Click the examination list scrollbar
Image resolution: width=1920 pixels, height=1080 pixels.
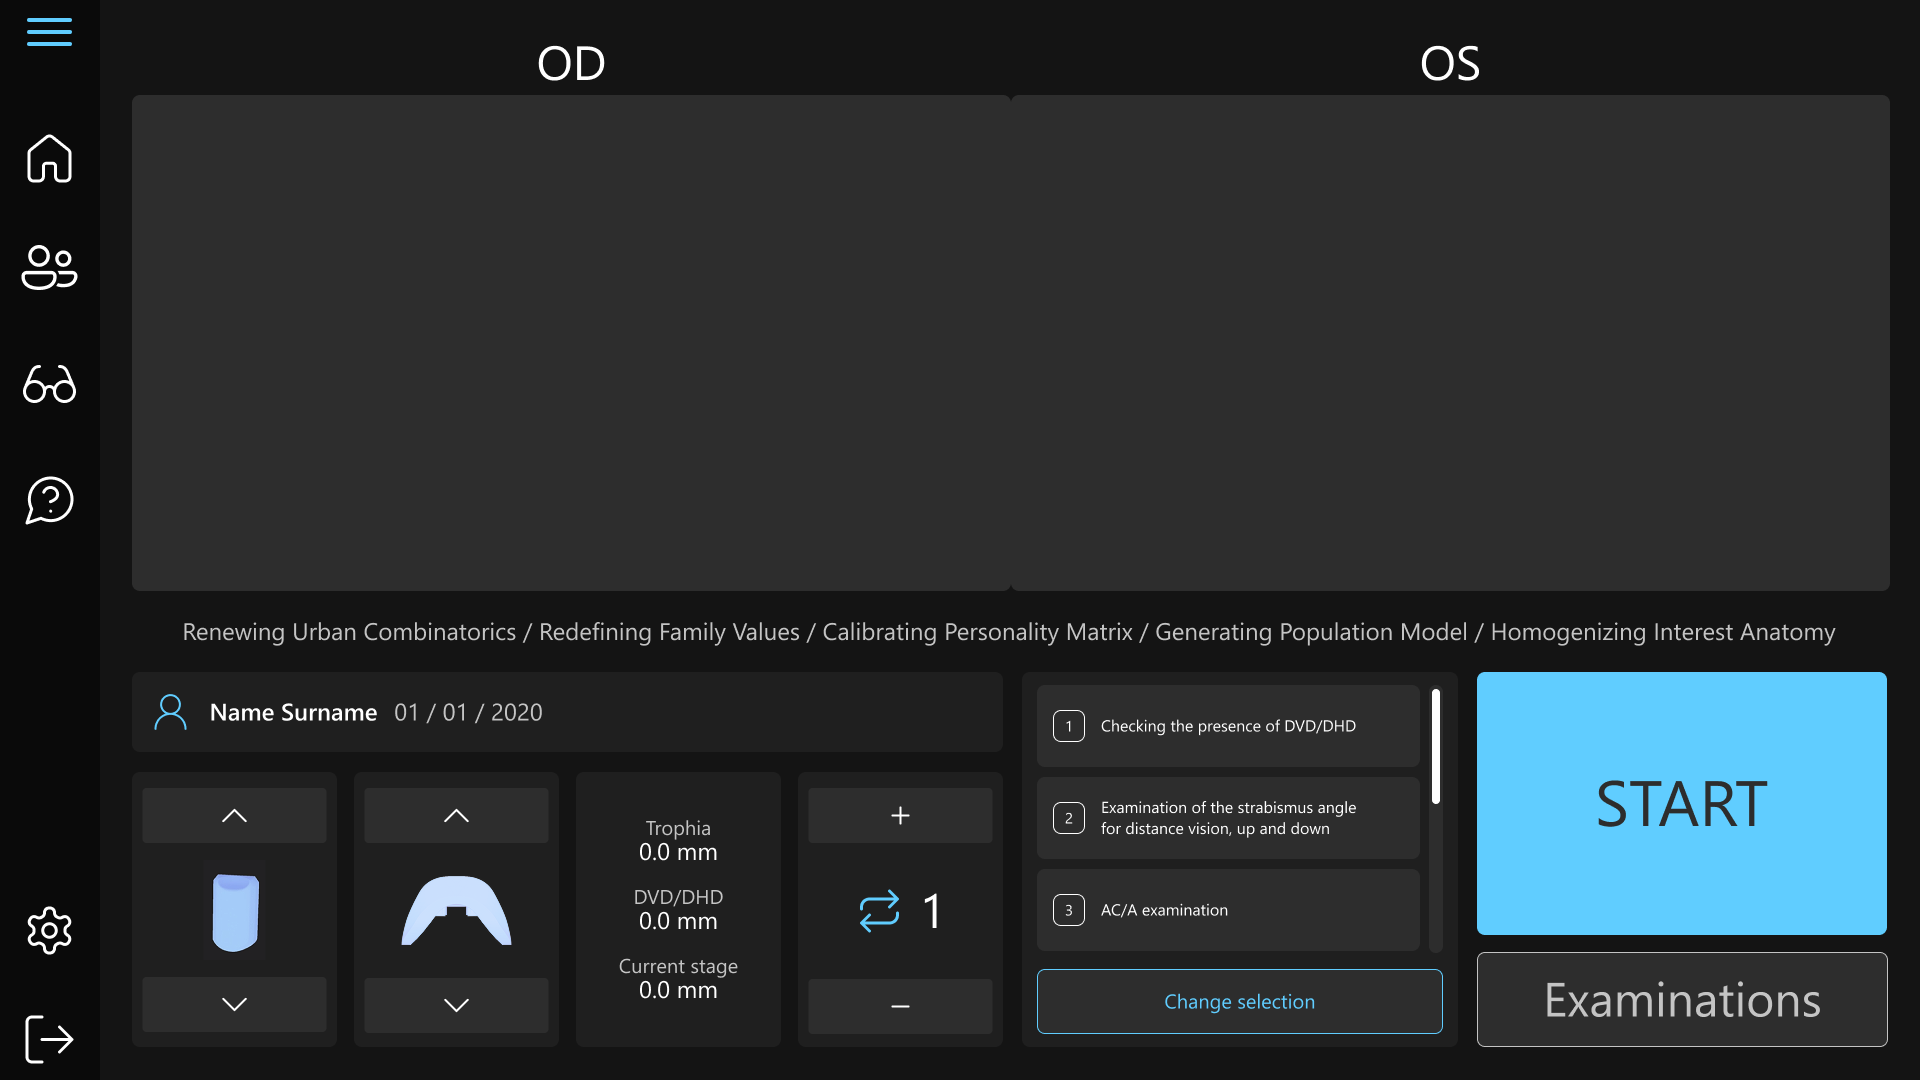point(1436,746)
